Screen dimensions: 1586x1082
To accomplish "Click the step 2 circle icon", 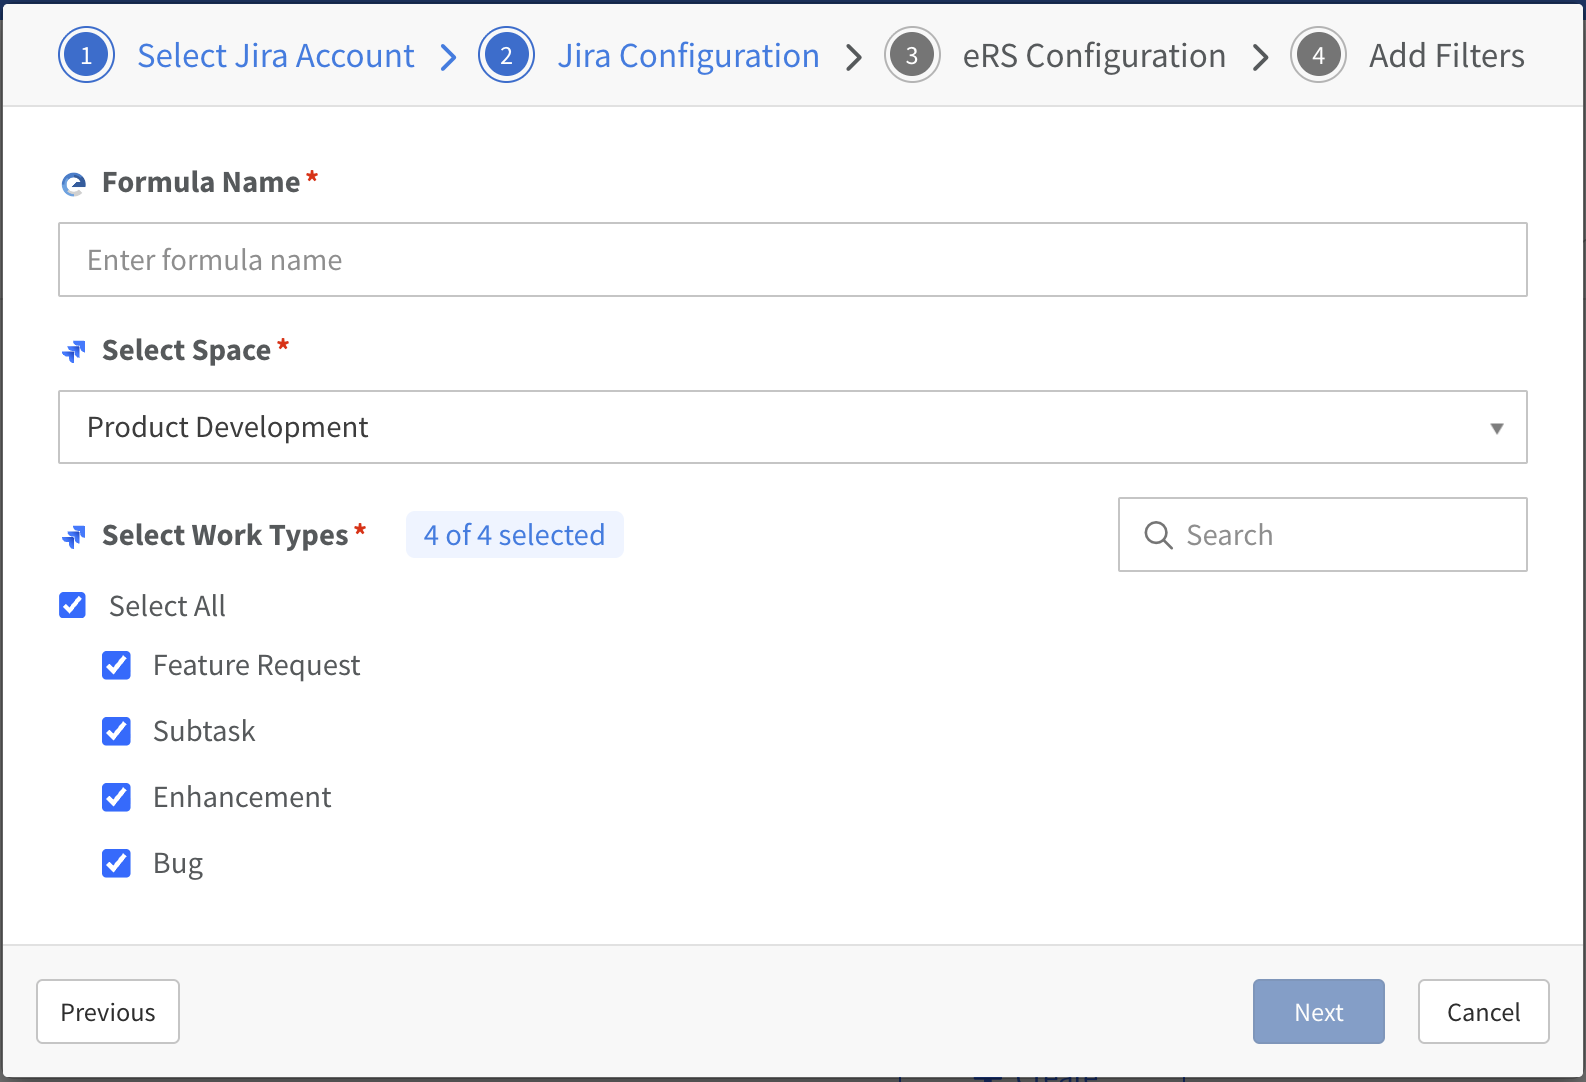I will pyautogui.click(x=506, y=55).
